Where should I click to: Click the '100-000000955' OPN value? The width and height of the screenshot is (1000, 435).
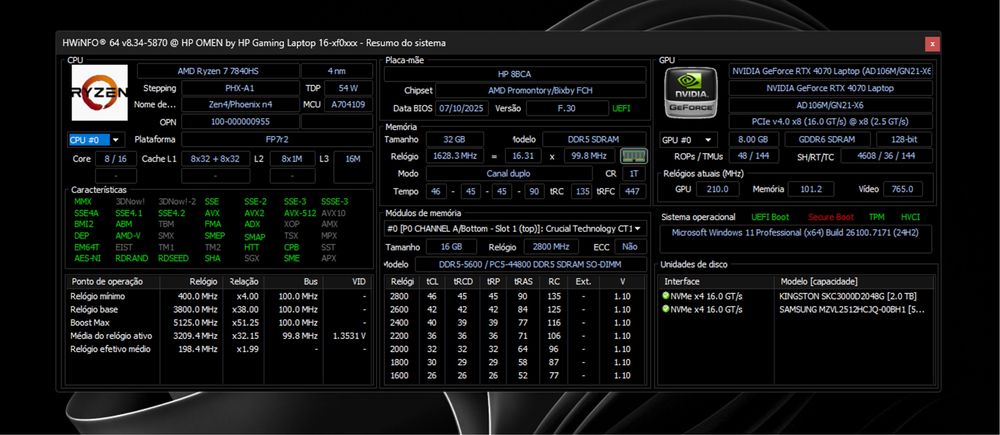[x=240, y=121]
